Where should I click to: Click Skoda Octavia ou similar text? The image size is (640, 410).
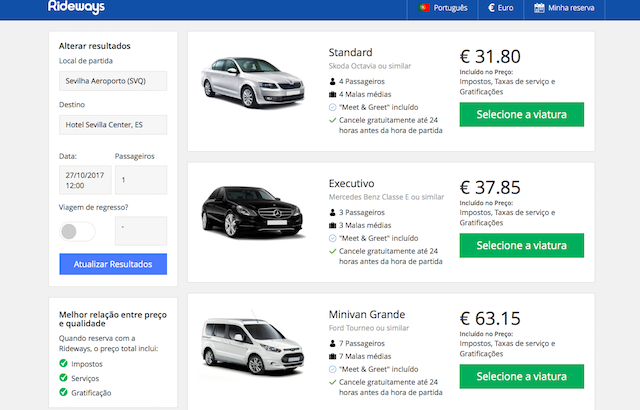[x=370, y=66]
